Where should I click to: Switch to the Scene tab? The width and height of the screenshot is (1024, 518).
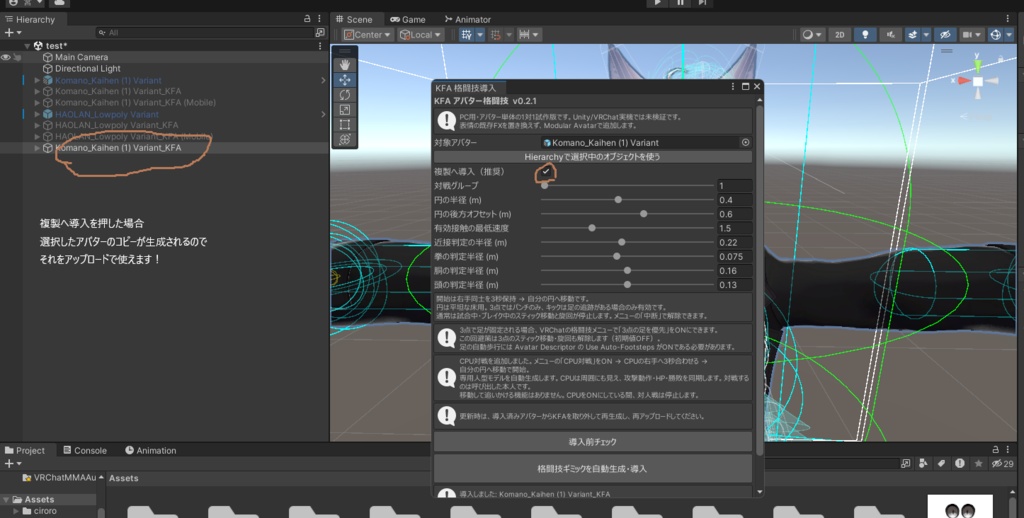coord(354,19)
